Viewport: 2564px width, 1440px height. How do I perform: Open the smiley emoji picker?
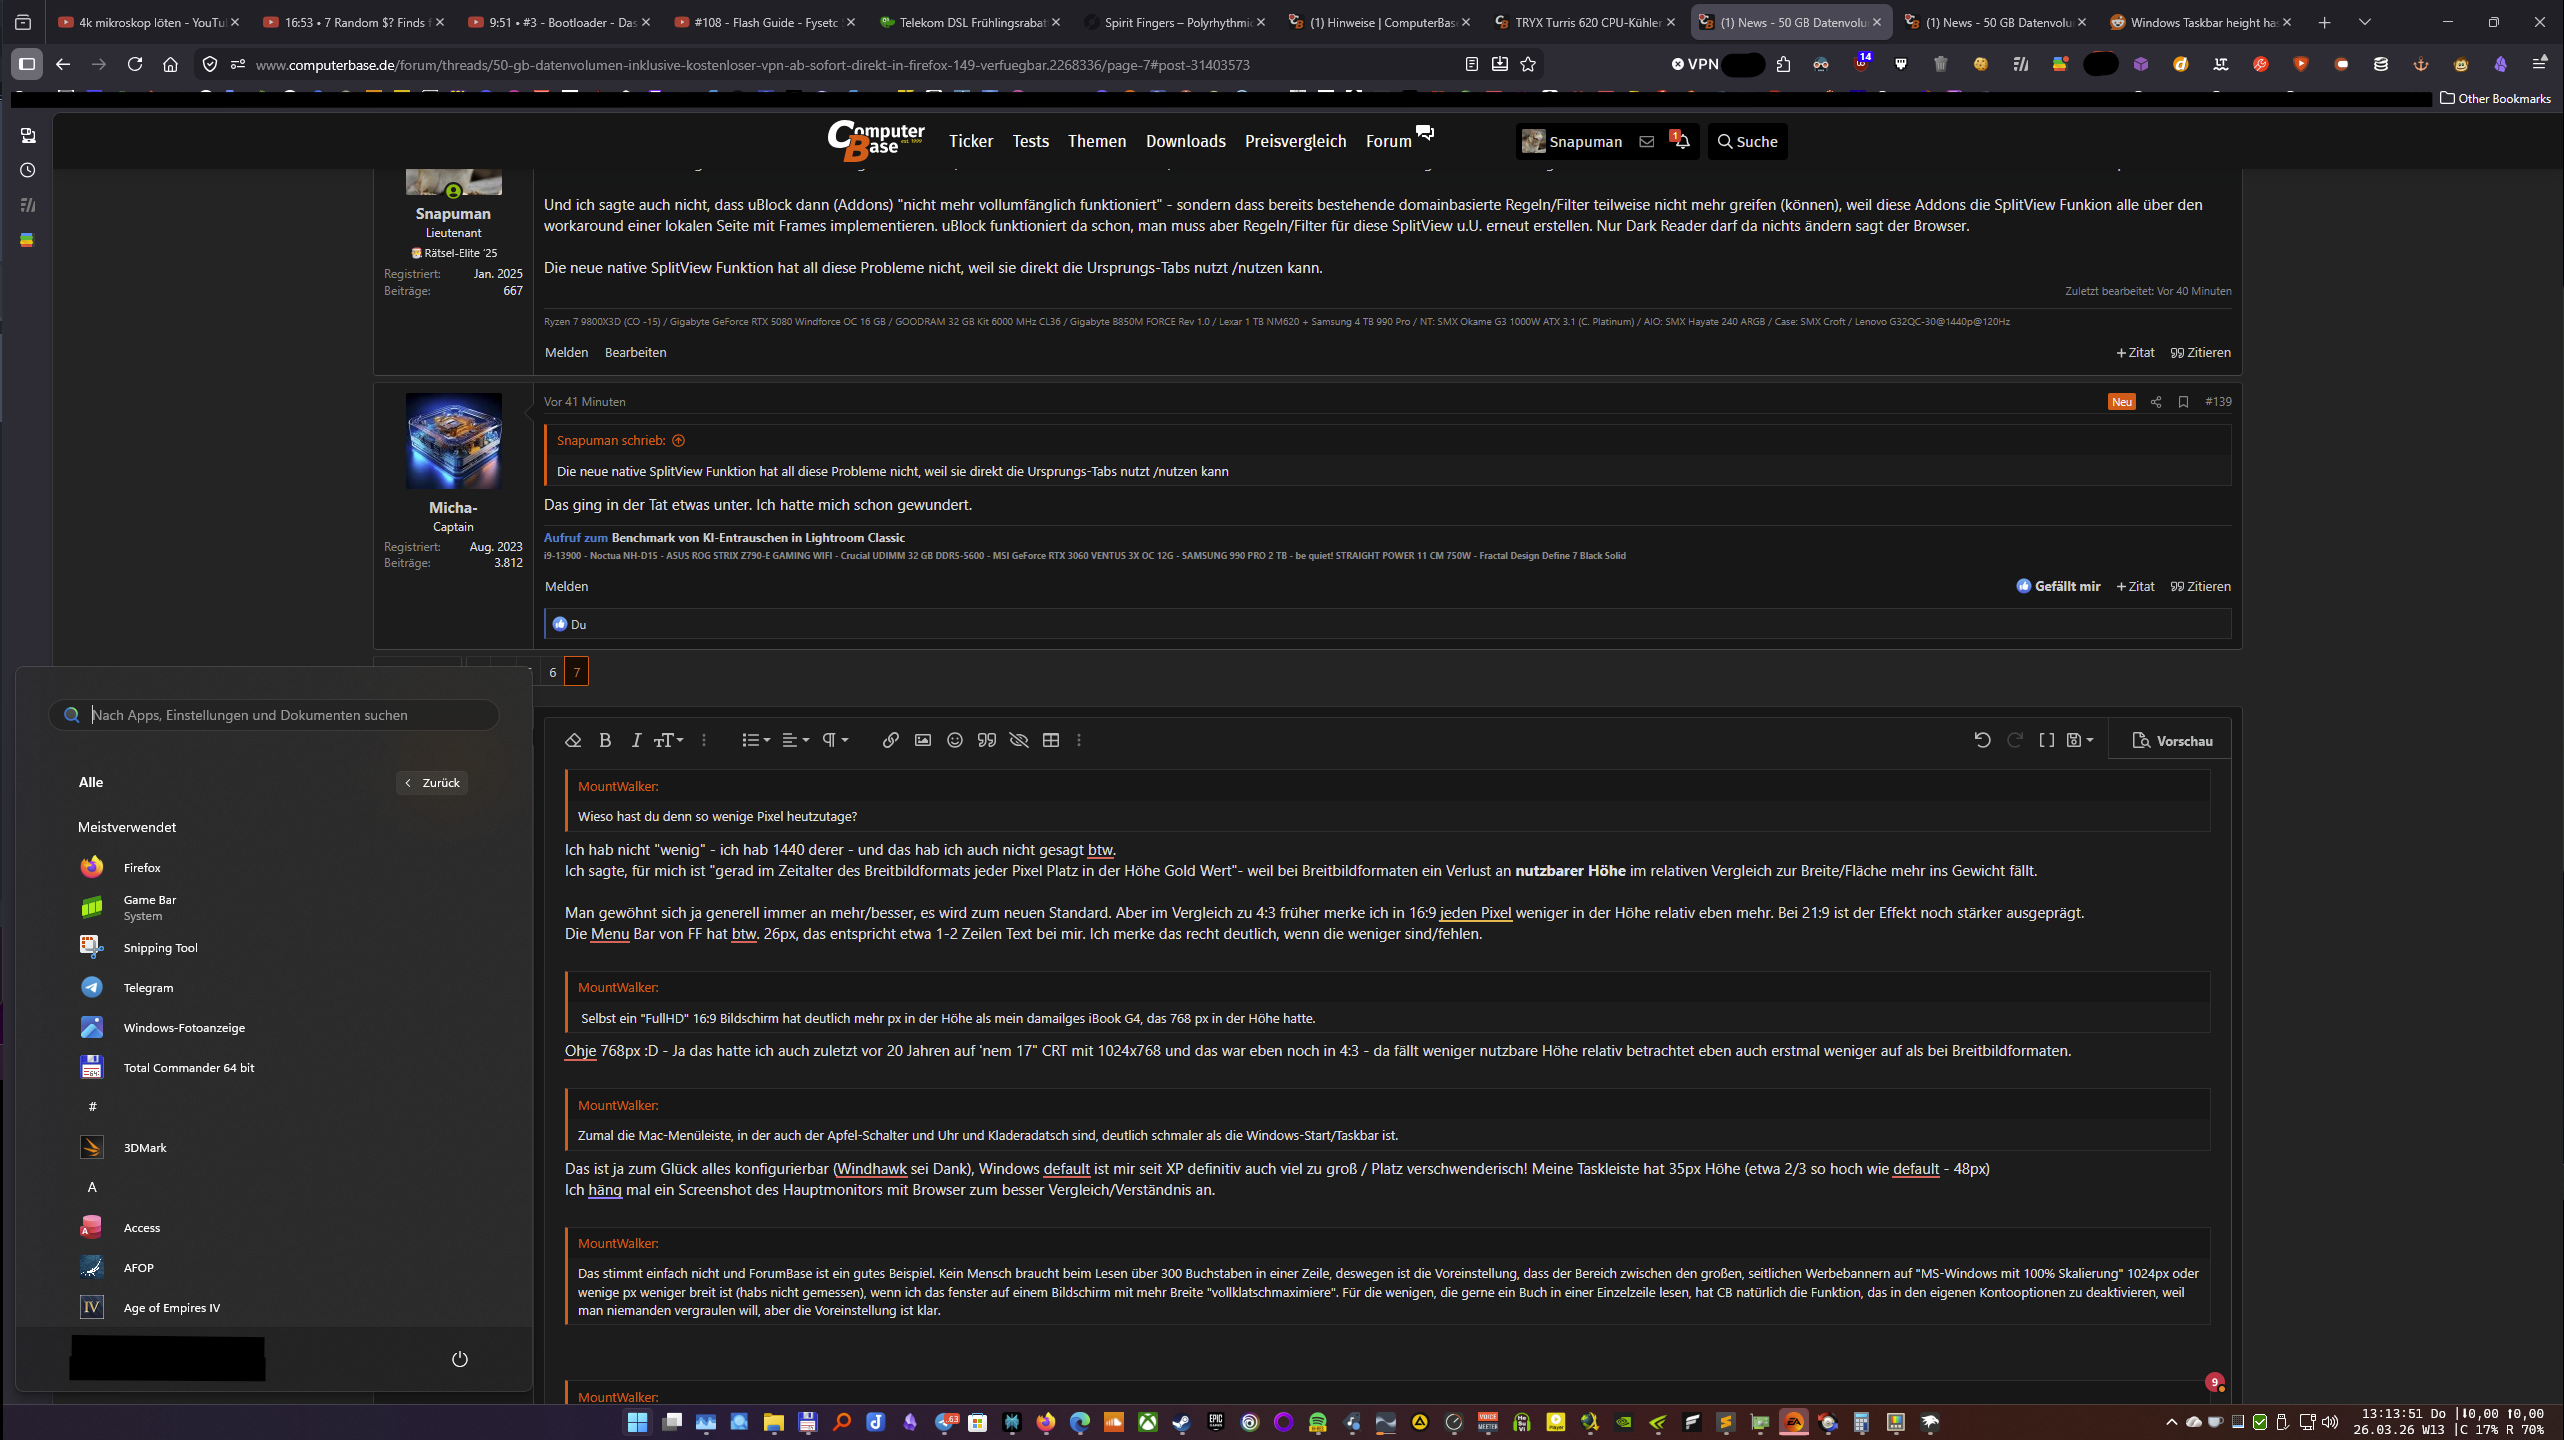(x=955, y=740)
